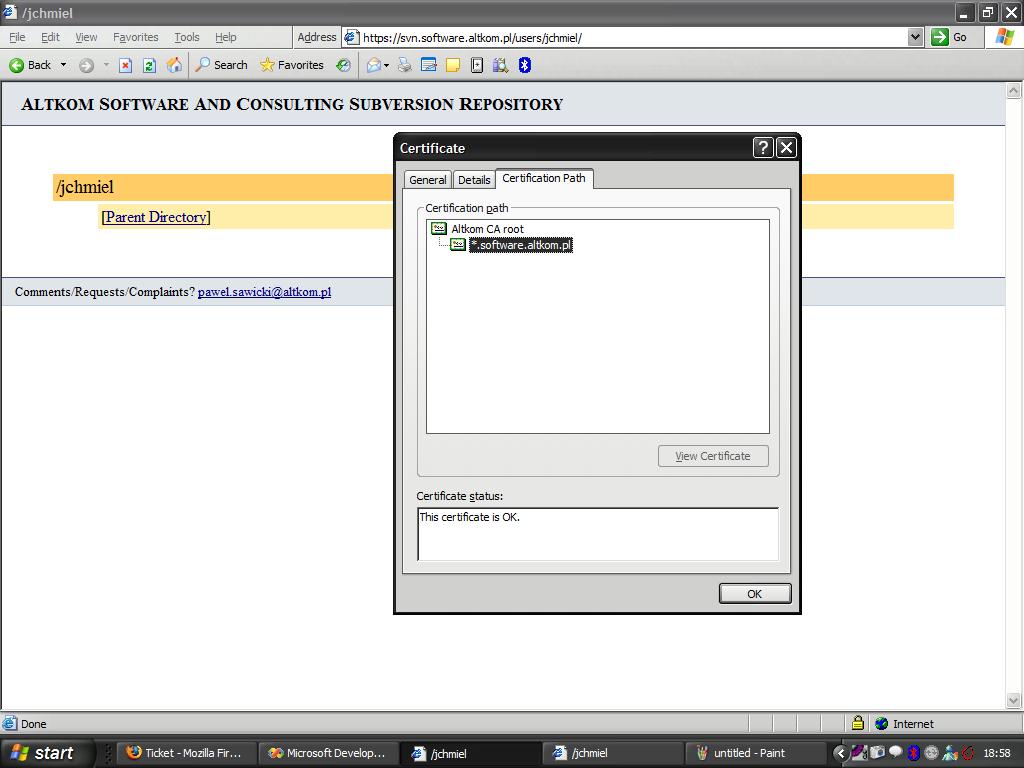Click the Refresh page icon
Viewport: 1024px width, 768px height.
click(149, 65)
